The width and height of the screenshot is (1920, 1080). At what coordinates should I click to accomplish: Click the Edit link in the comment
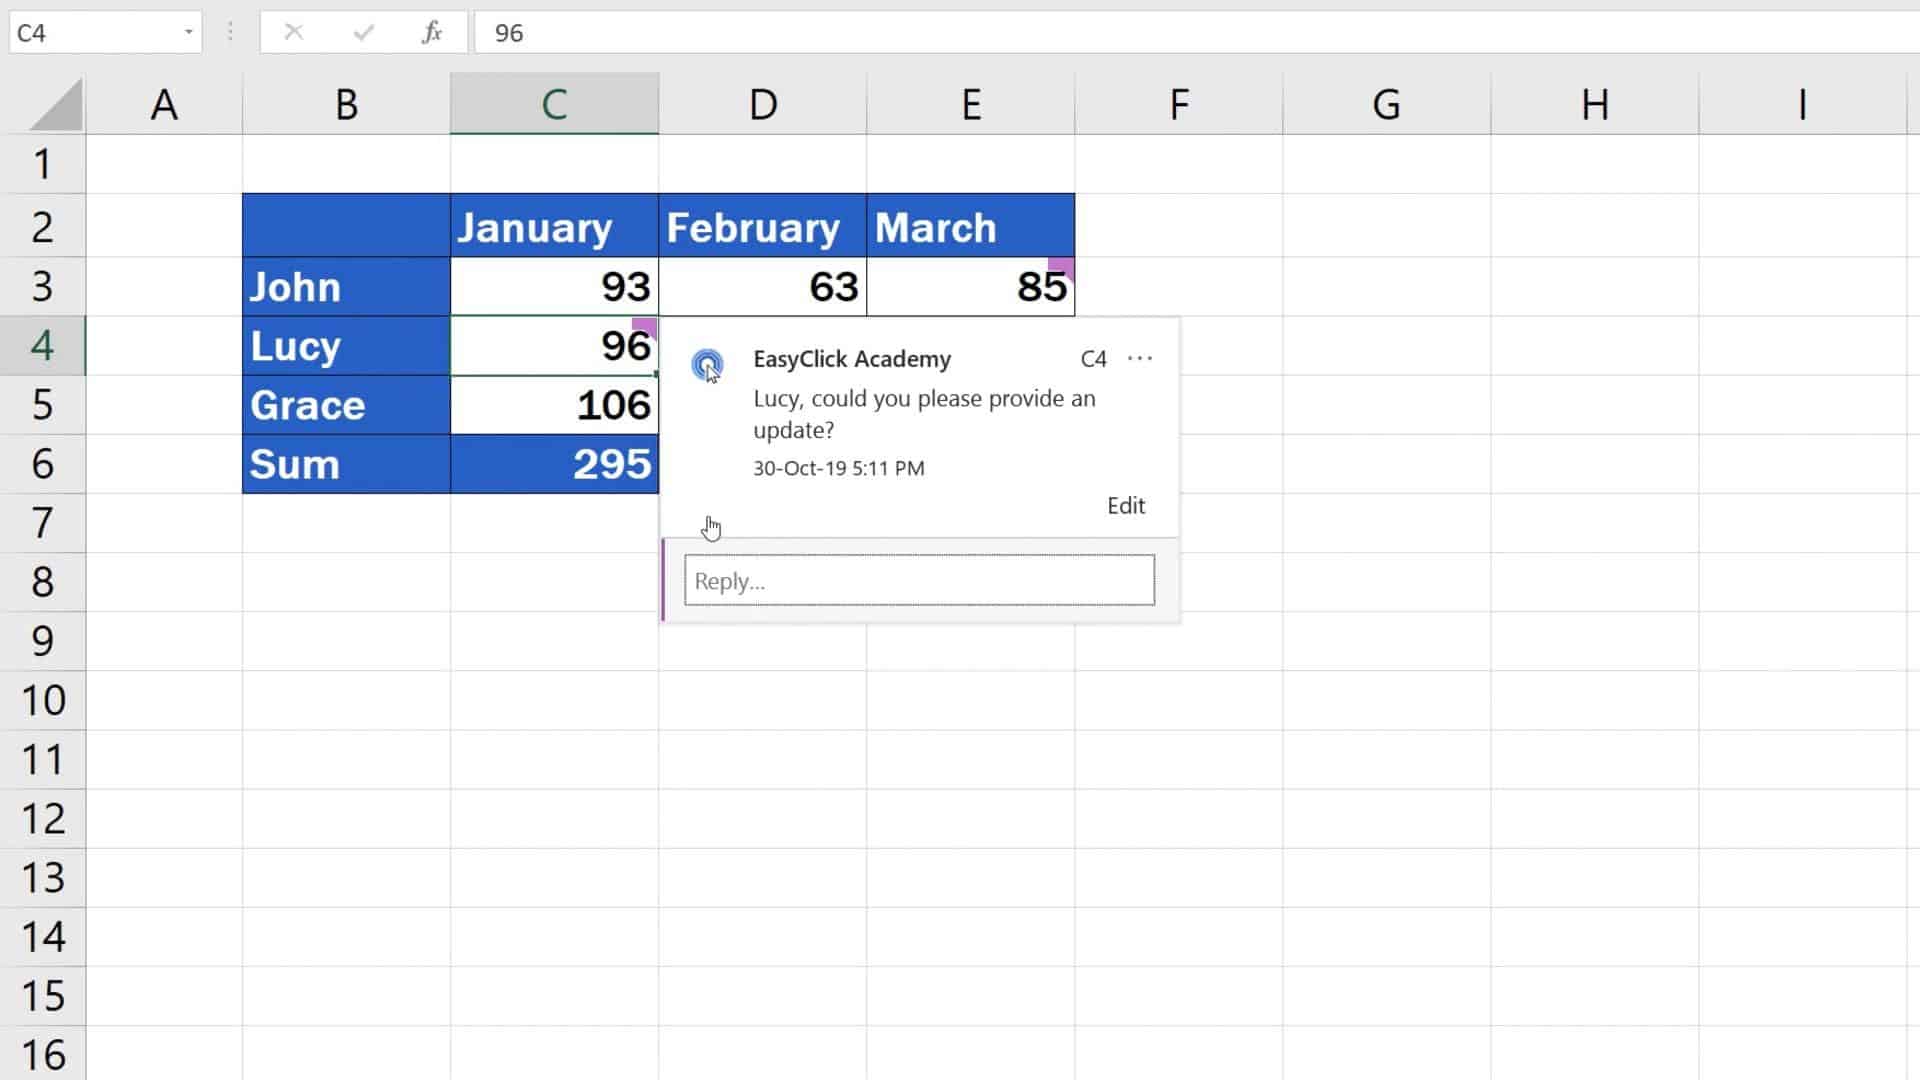[1126, 505]
